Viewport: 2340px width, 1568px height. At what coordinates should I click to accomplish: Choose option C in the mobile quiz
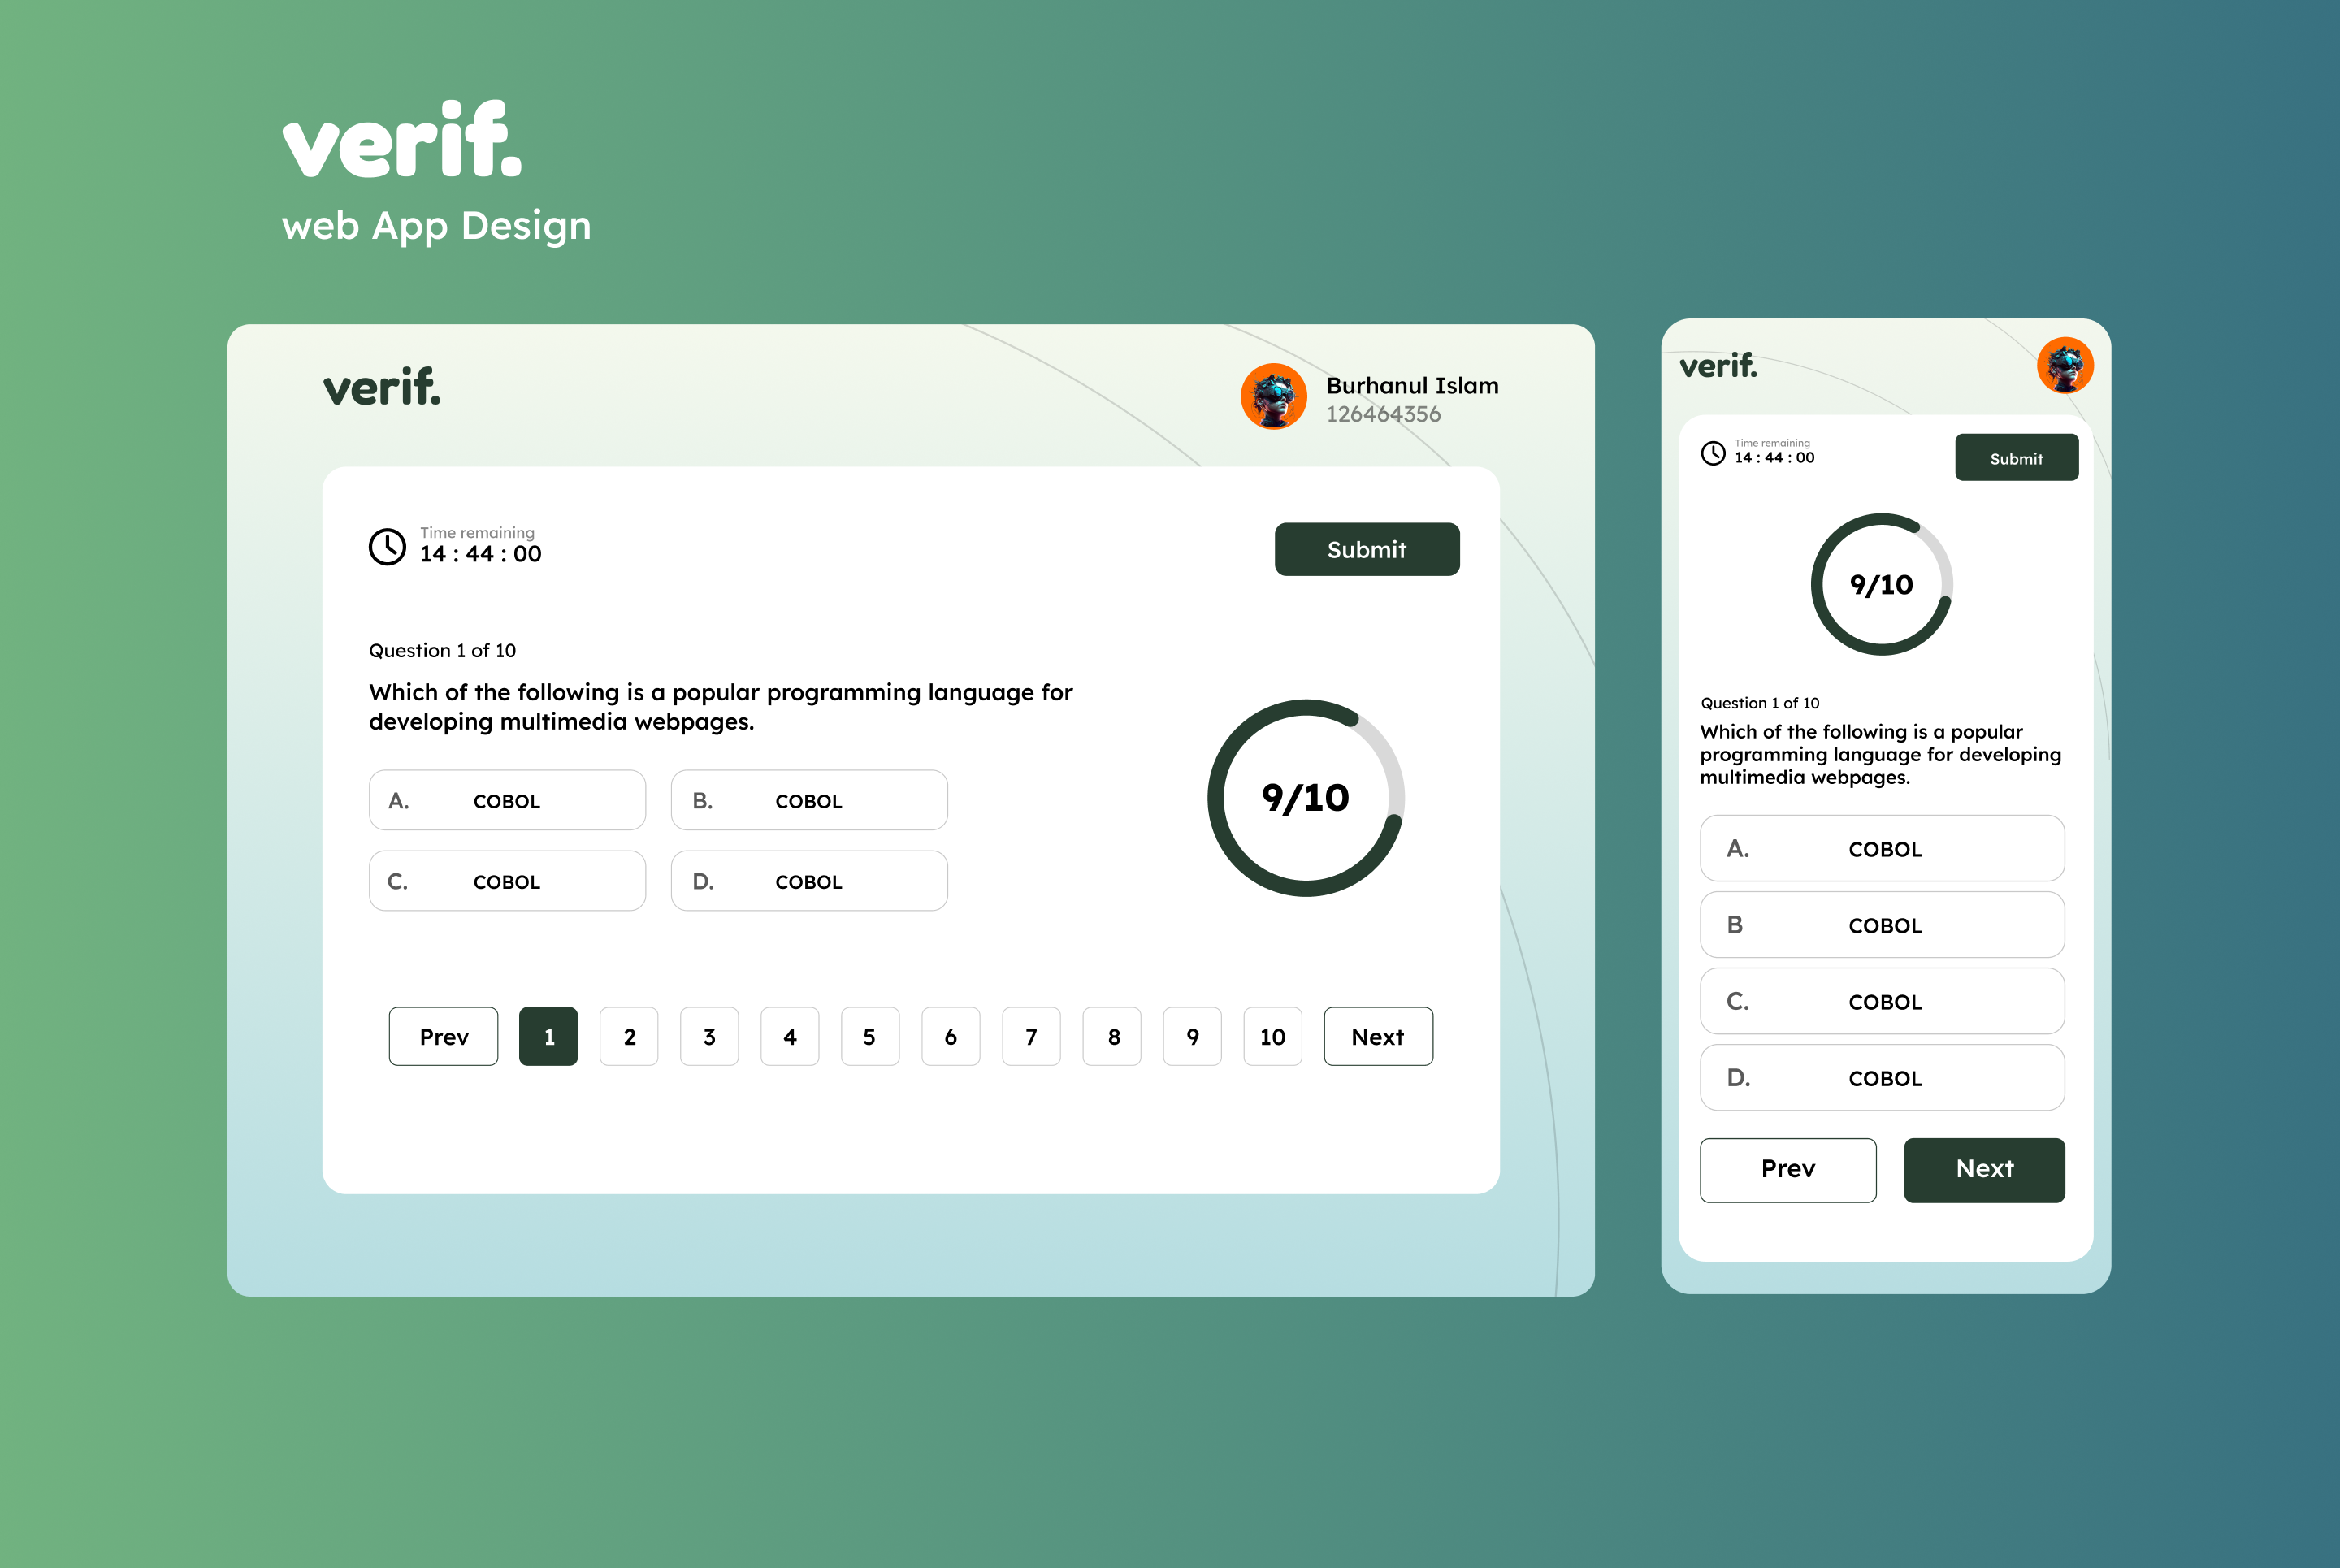point(1881,1001)
